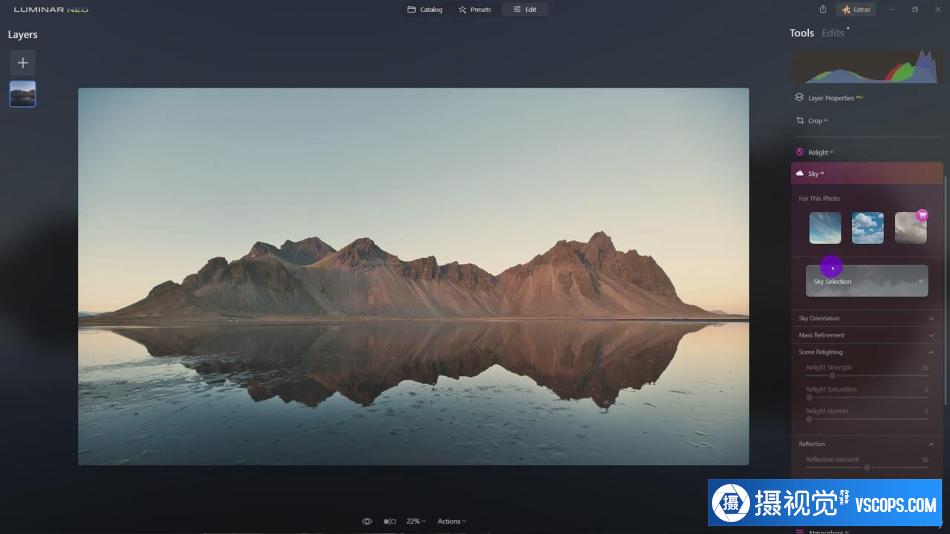Adjust the Reflection Amount slider
Screen dimensions: 950x534
point(867,467)
